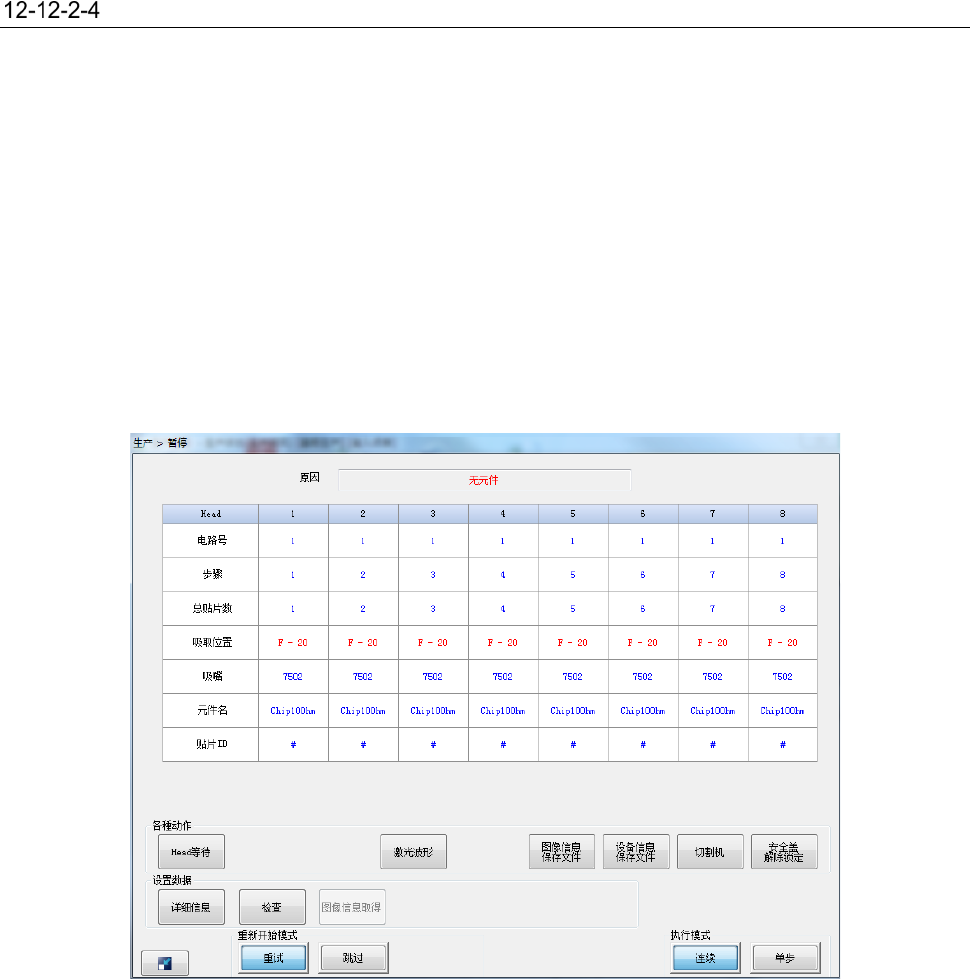Click 电路号 value for Head 5

573,541
